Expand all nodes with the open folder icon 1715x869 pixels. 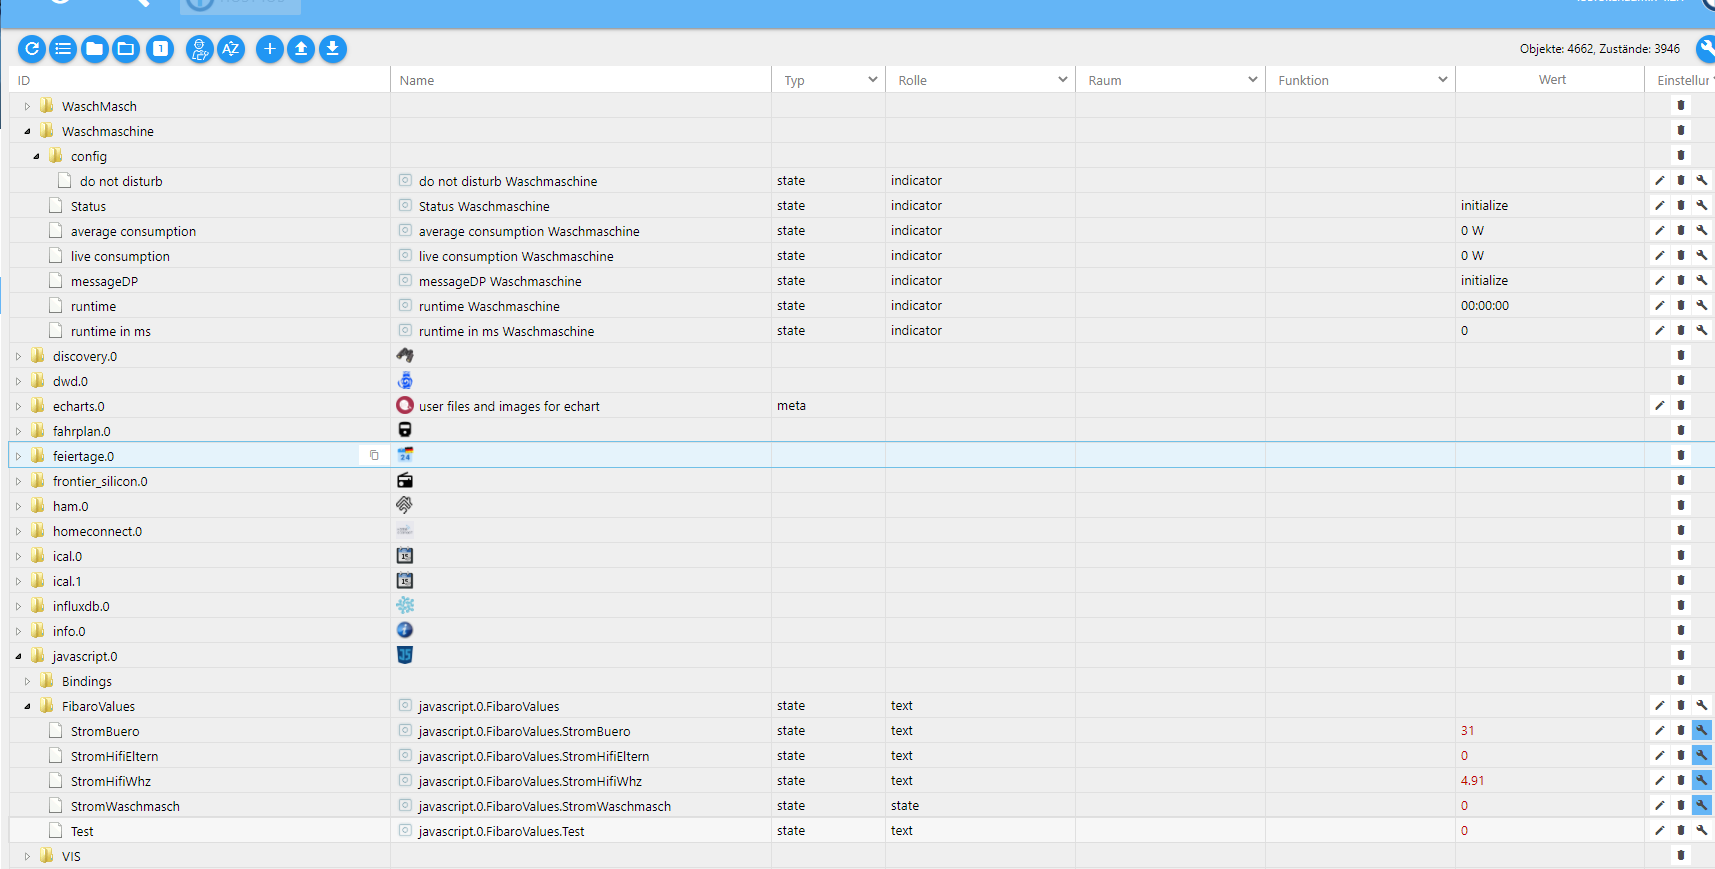126,49
